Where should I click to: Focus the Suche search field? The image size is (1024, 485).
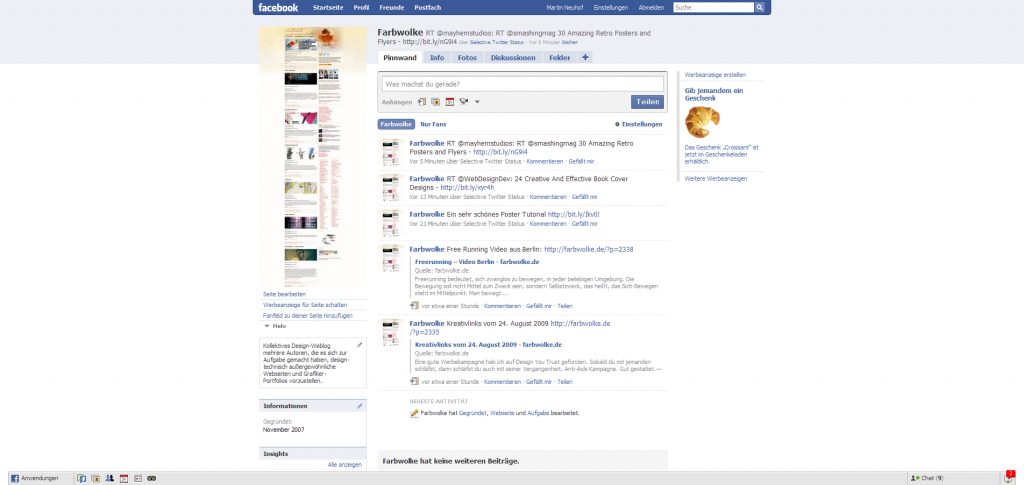click(x=713, y=8)
